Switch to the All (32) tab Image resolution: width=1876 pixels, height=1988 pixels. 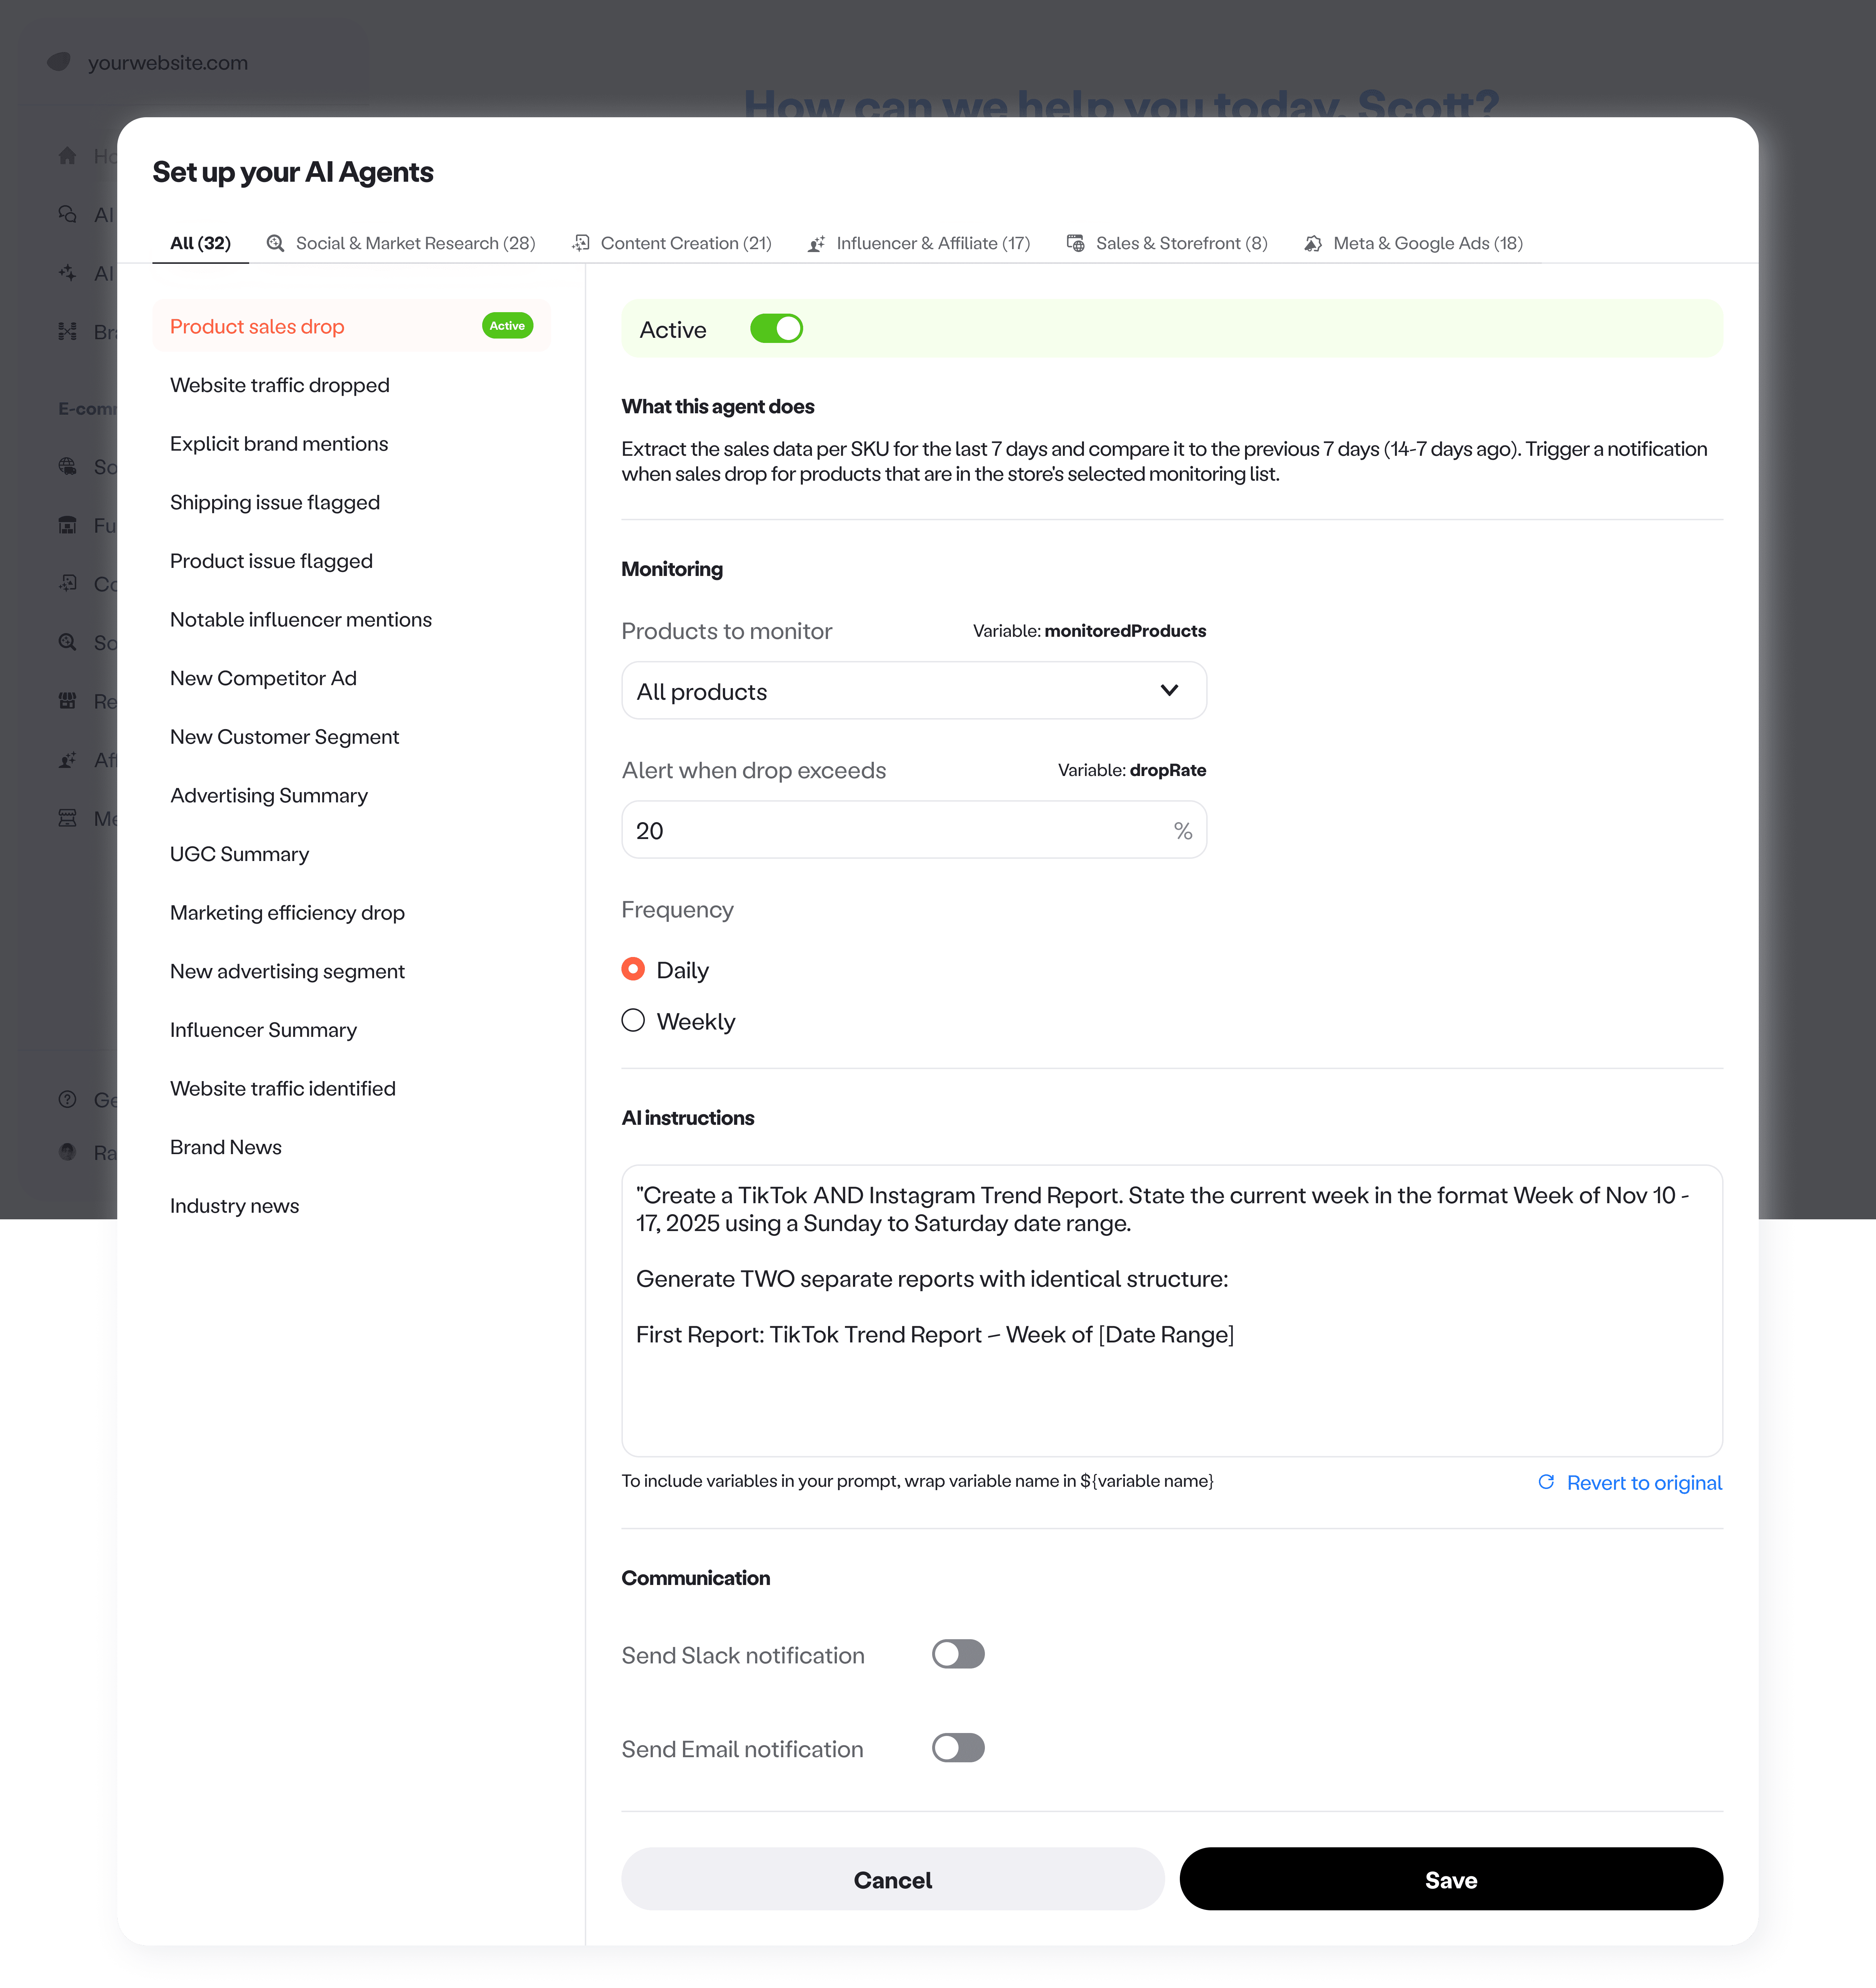(x=200, y=243)
